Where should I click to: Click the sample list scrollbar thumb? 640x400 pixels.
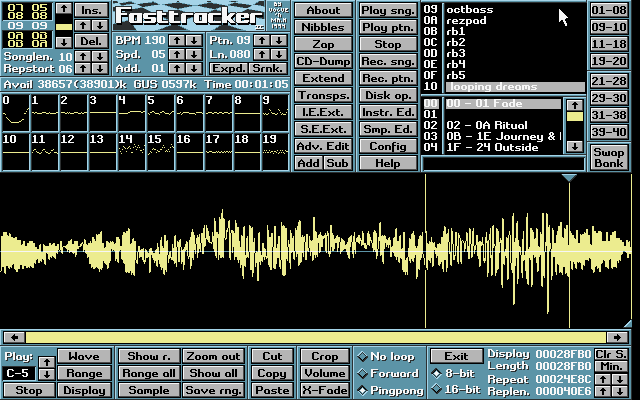575,117
